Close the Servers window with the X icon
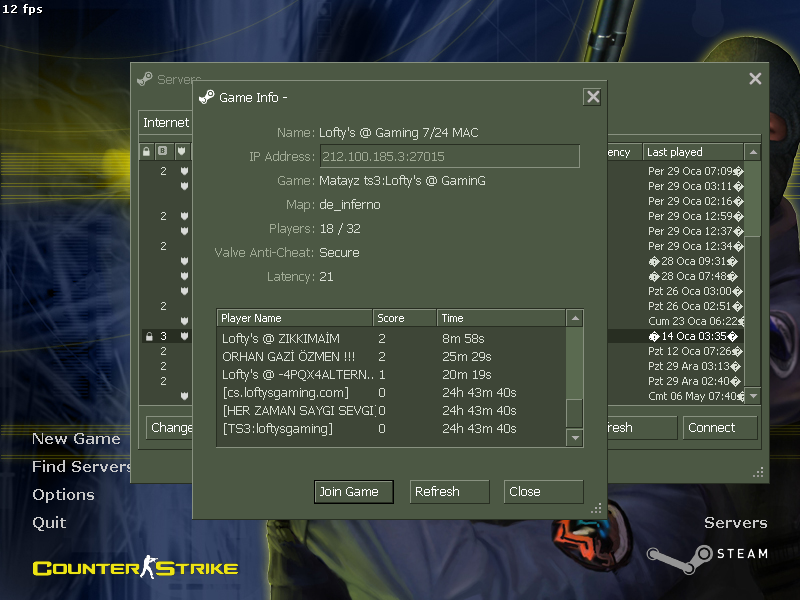The height and width of the screenshot is (600, 800). pyautogui.click(x=755, y=79)
